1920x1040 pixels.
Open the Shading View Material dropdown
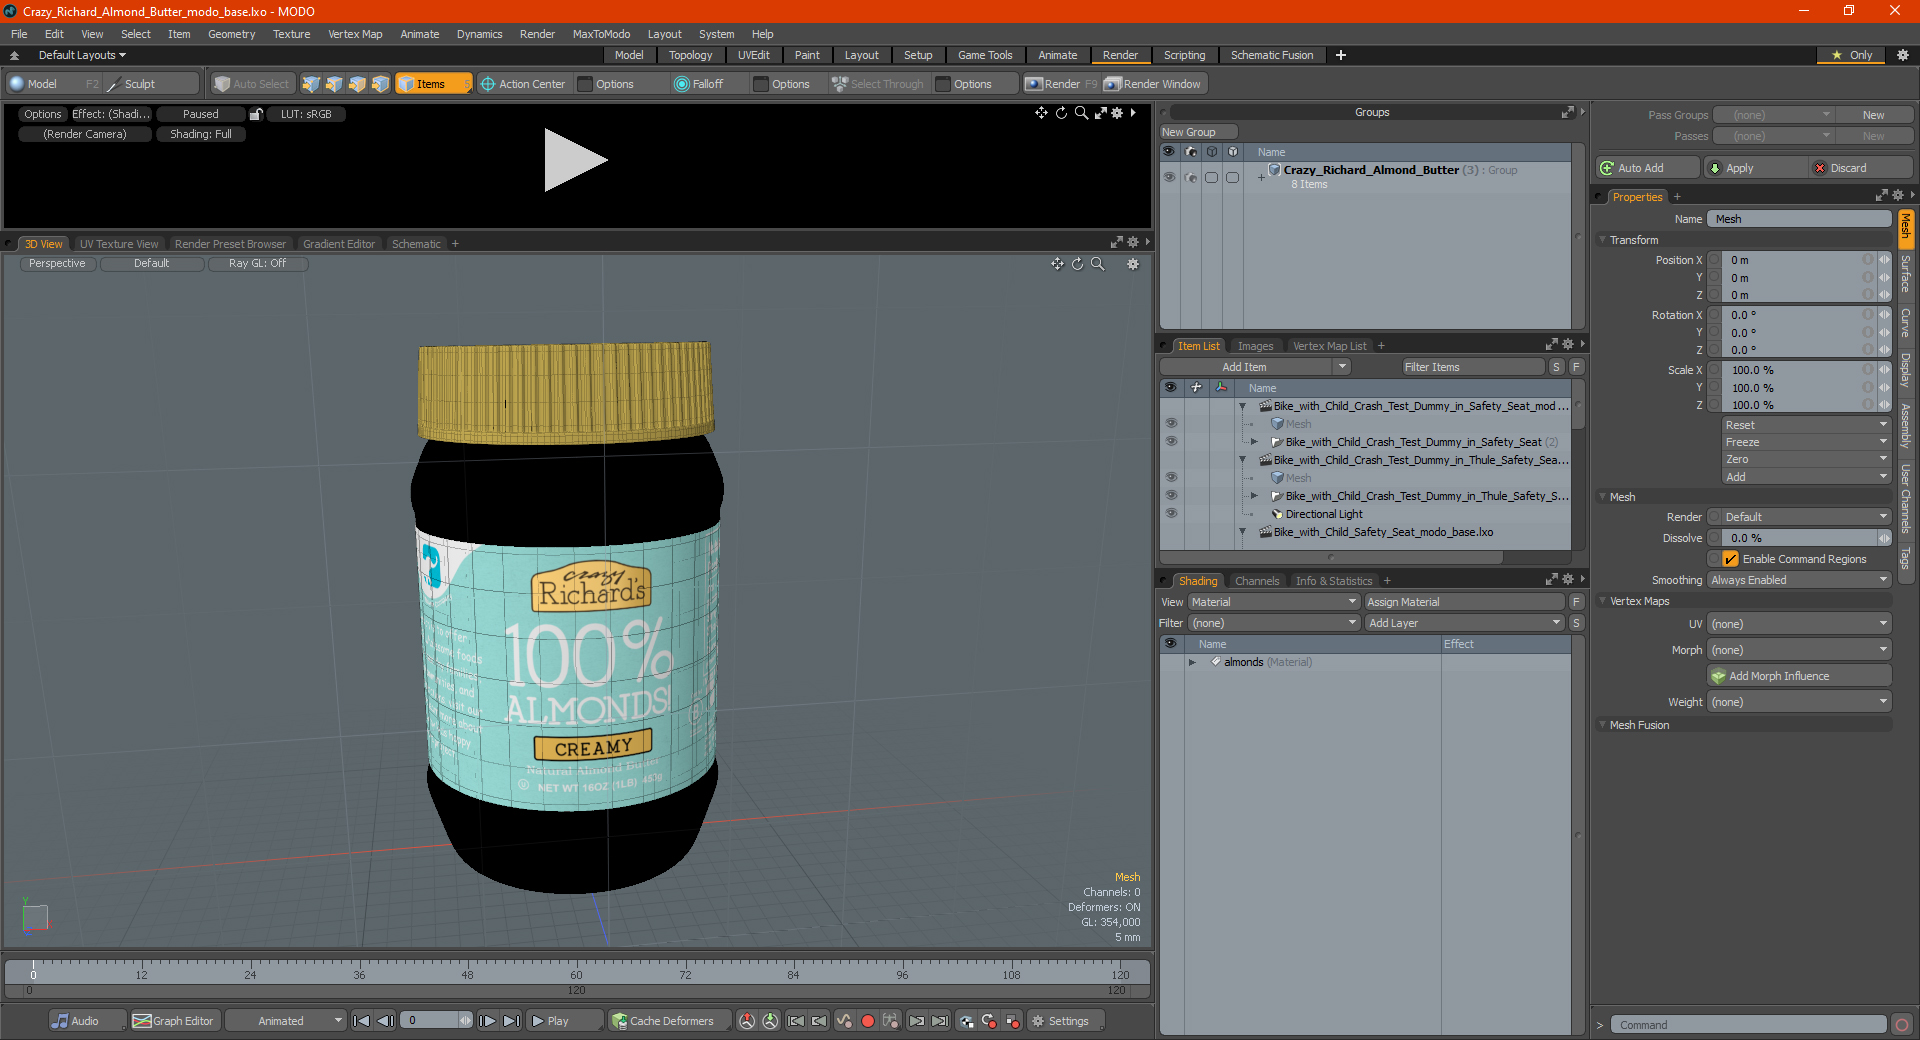pyautogui.click(x=1273, y=602)
